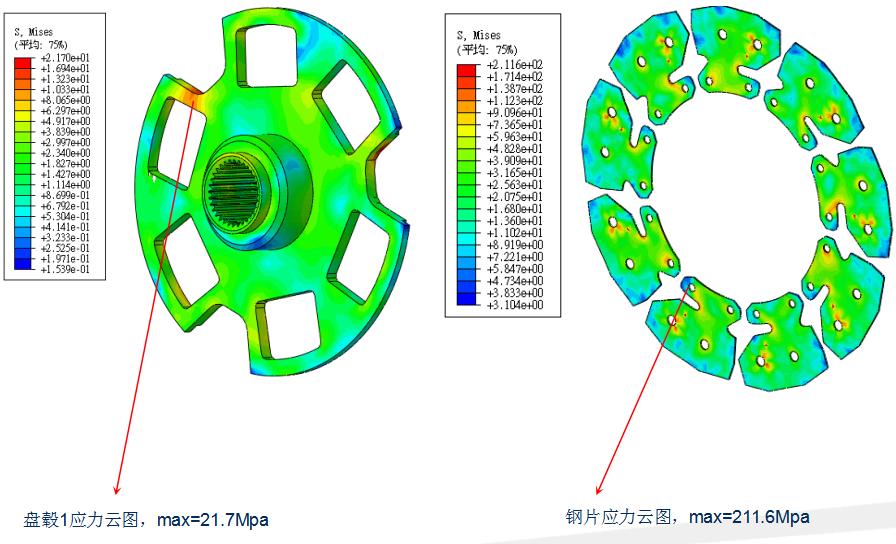This screenshot has height=544, width=896.
Task: Click the 盘毂1应力云图 max=21.7Mpa caption
Action: pos(146,520)
